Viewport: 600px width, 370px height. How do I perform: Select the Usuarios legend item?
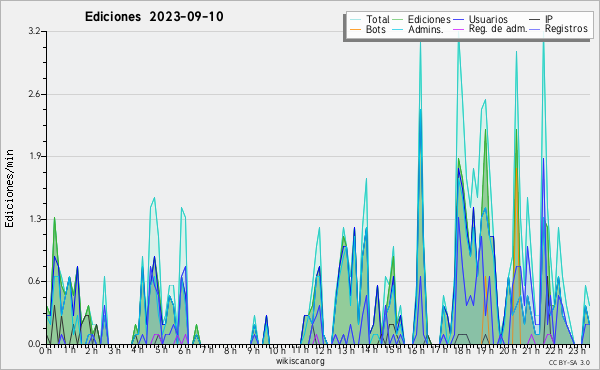(x=488, y=19)
